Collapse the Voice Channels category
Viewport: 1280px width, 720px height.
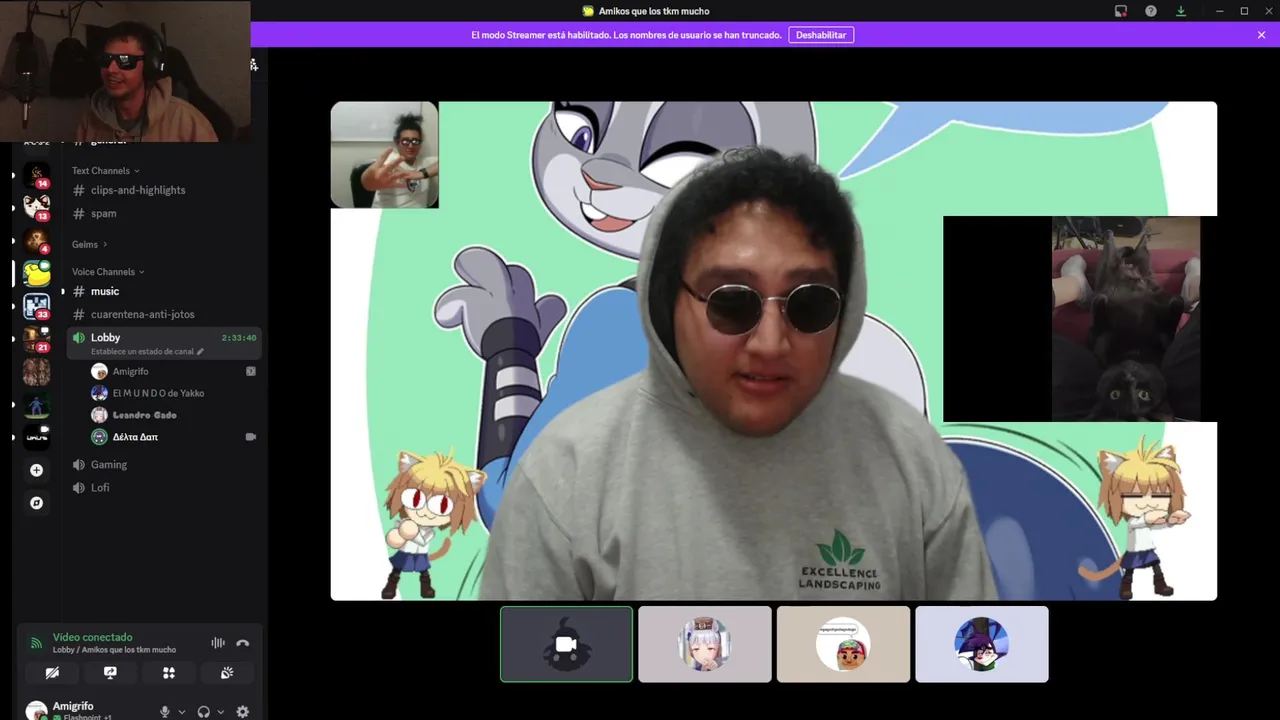click(108, 272)
